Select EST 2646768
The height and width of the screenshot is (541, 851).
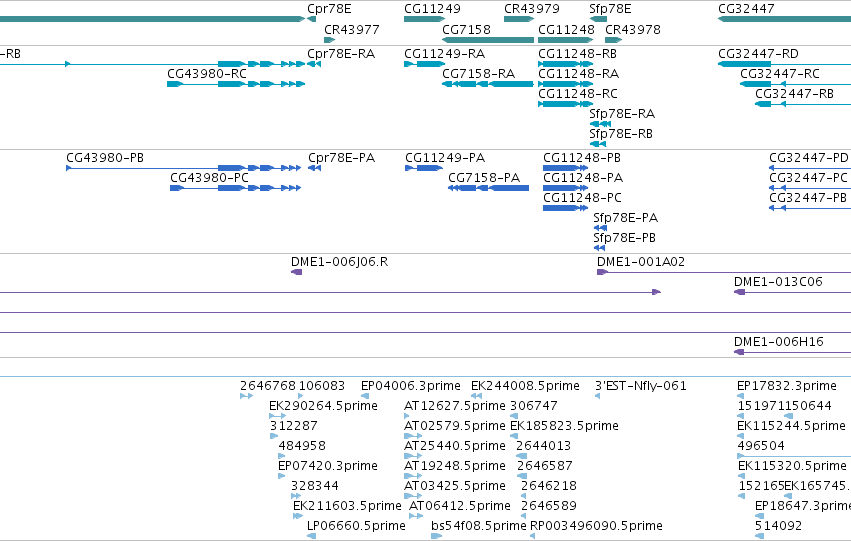[x=246, y=396]
